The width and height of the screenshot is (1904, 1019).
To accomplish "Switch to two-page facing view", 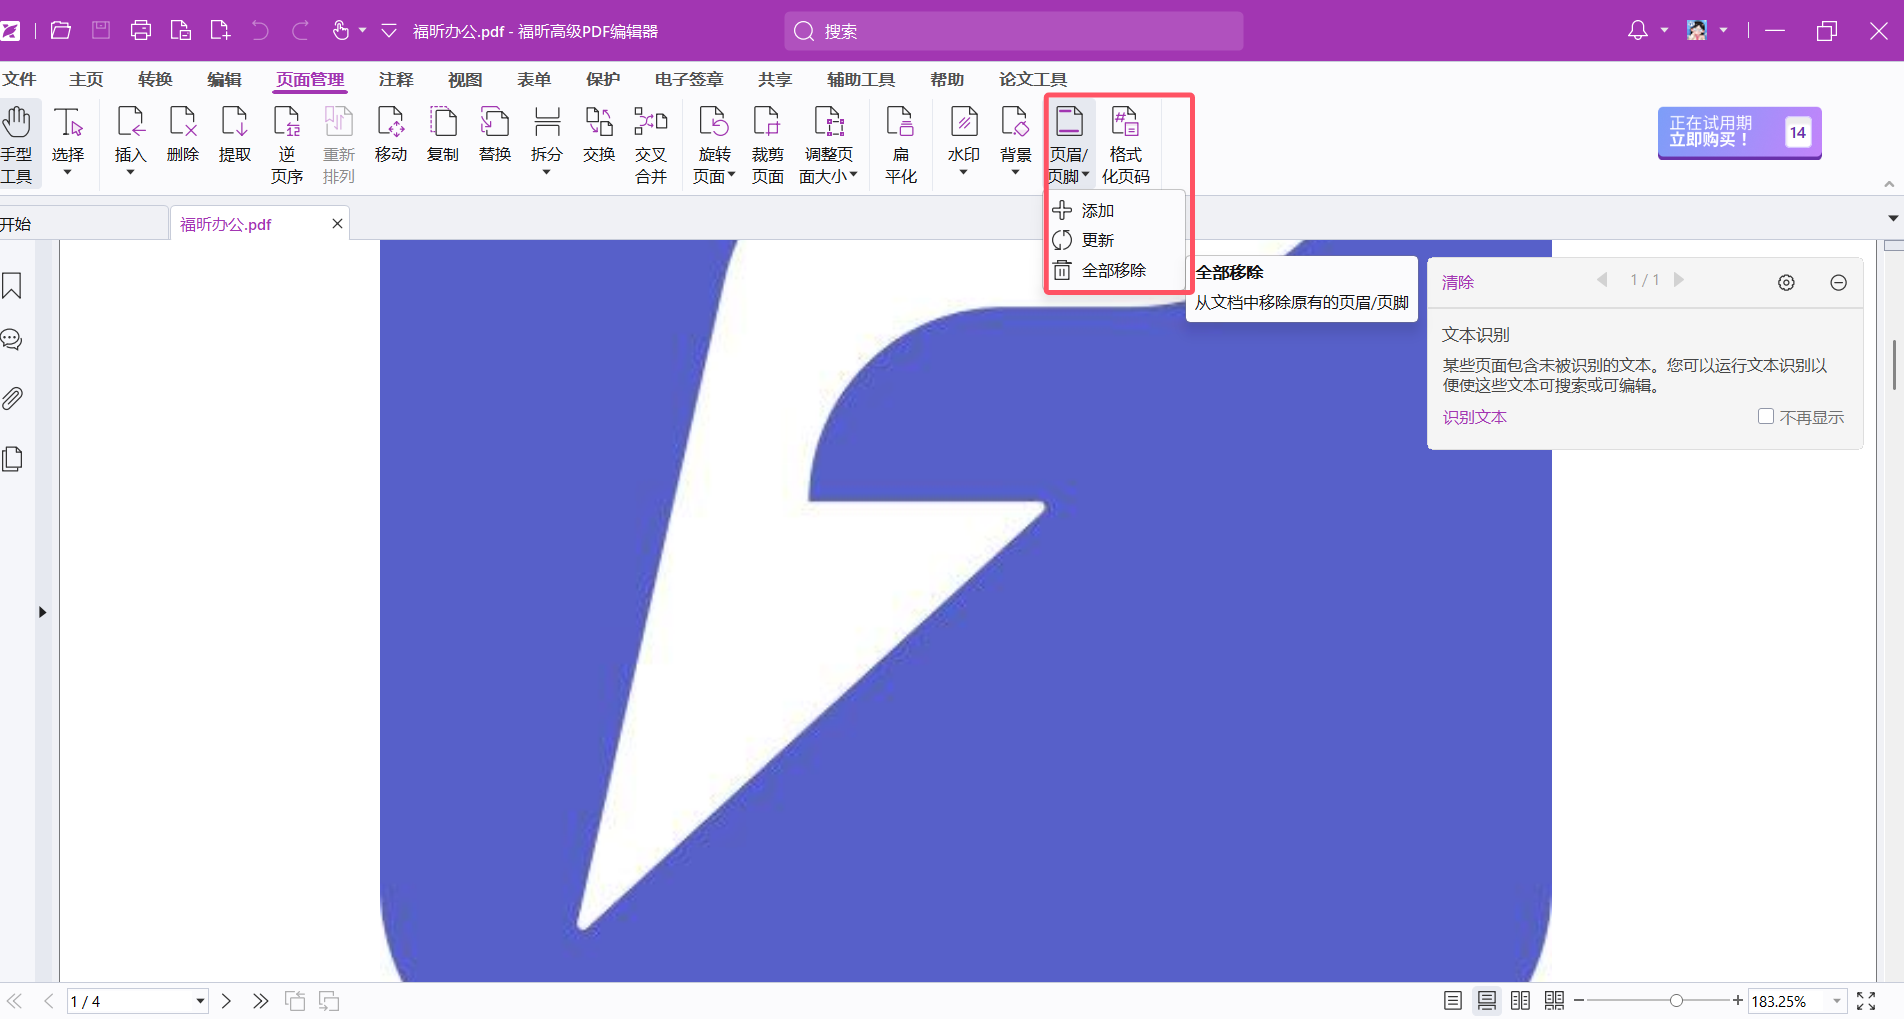I will [1520, 1001].
